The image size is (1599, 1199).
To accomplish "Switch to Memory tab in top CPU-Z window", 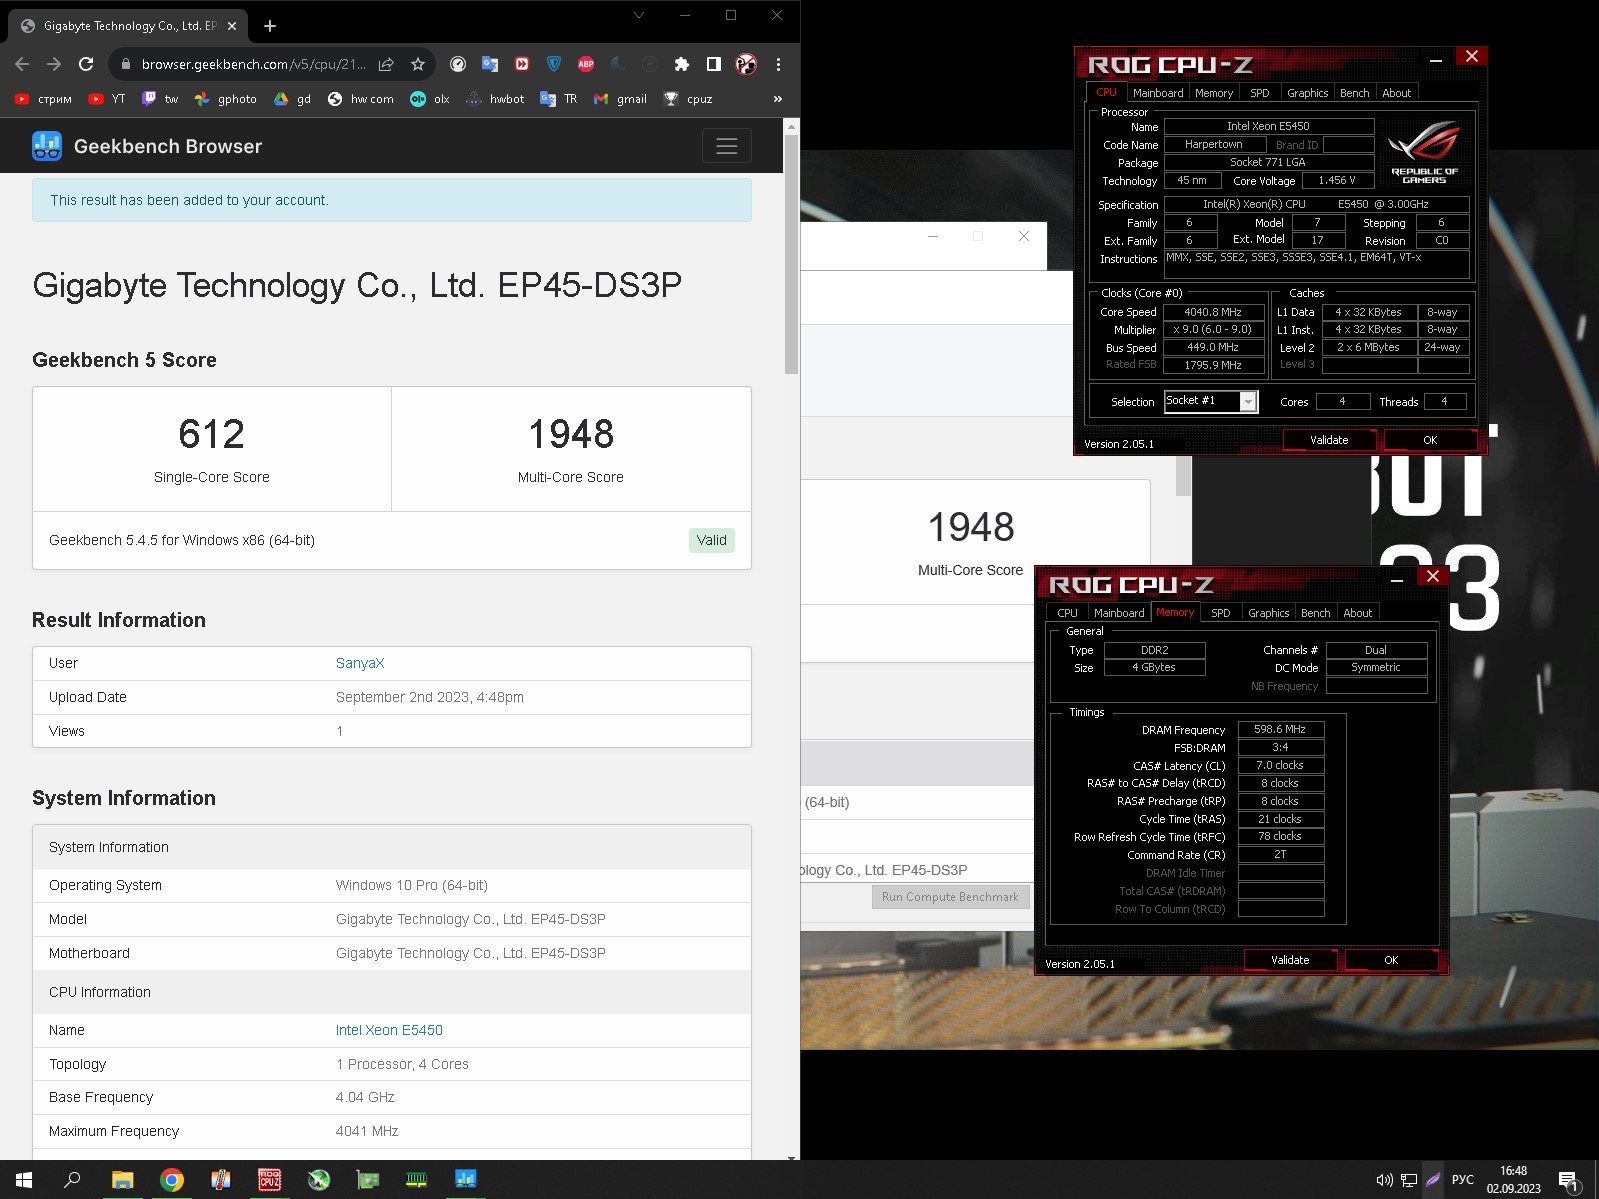I will tap(1214, 93).
